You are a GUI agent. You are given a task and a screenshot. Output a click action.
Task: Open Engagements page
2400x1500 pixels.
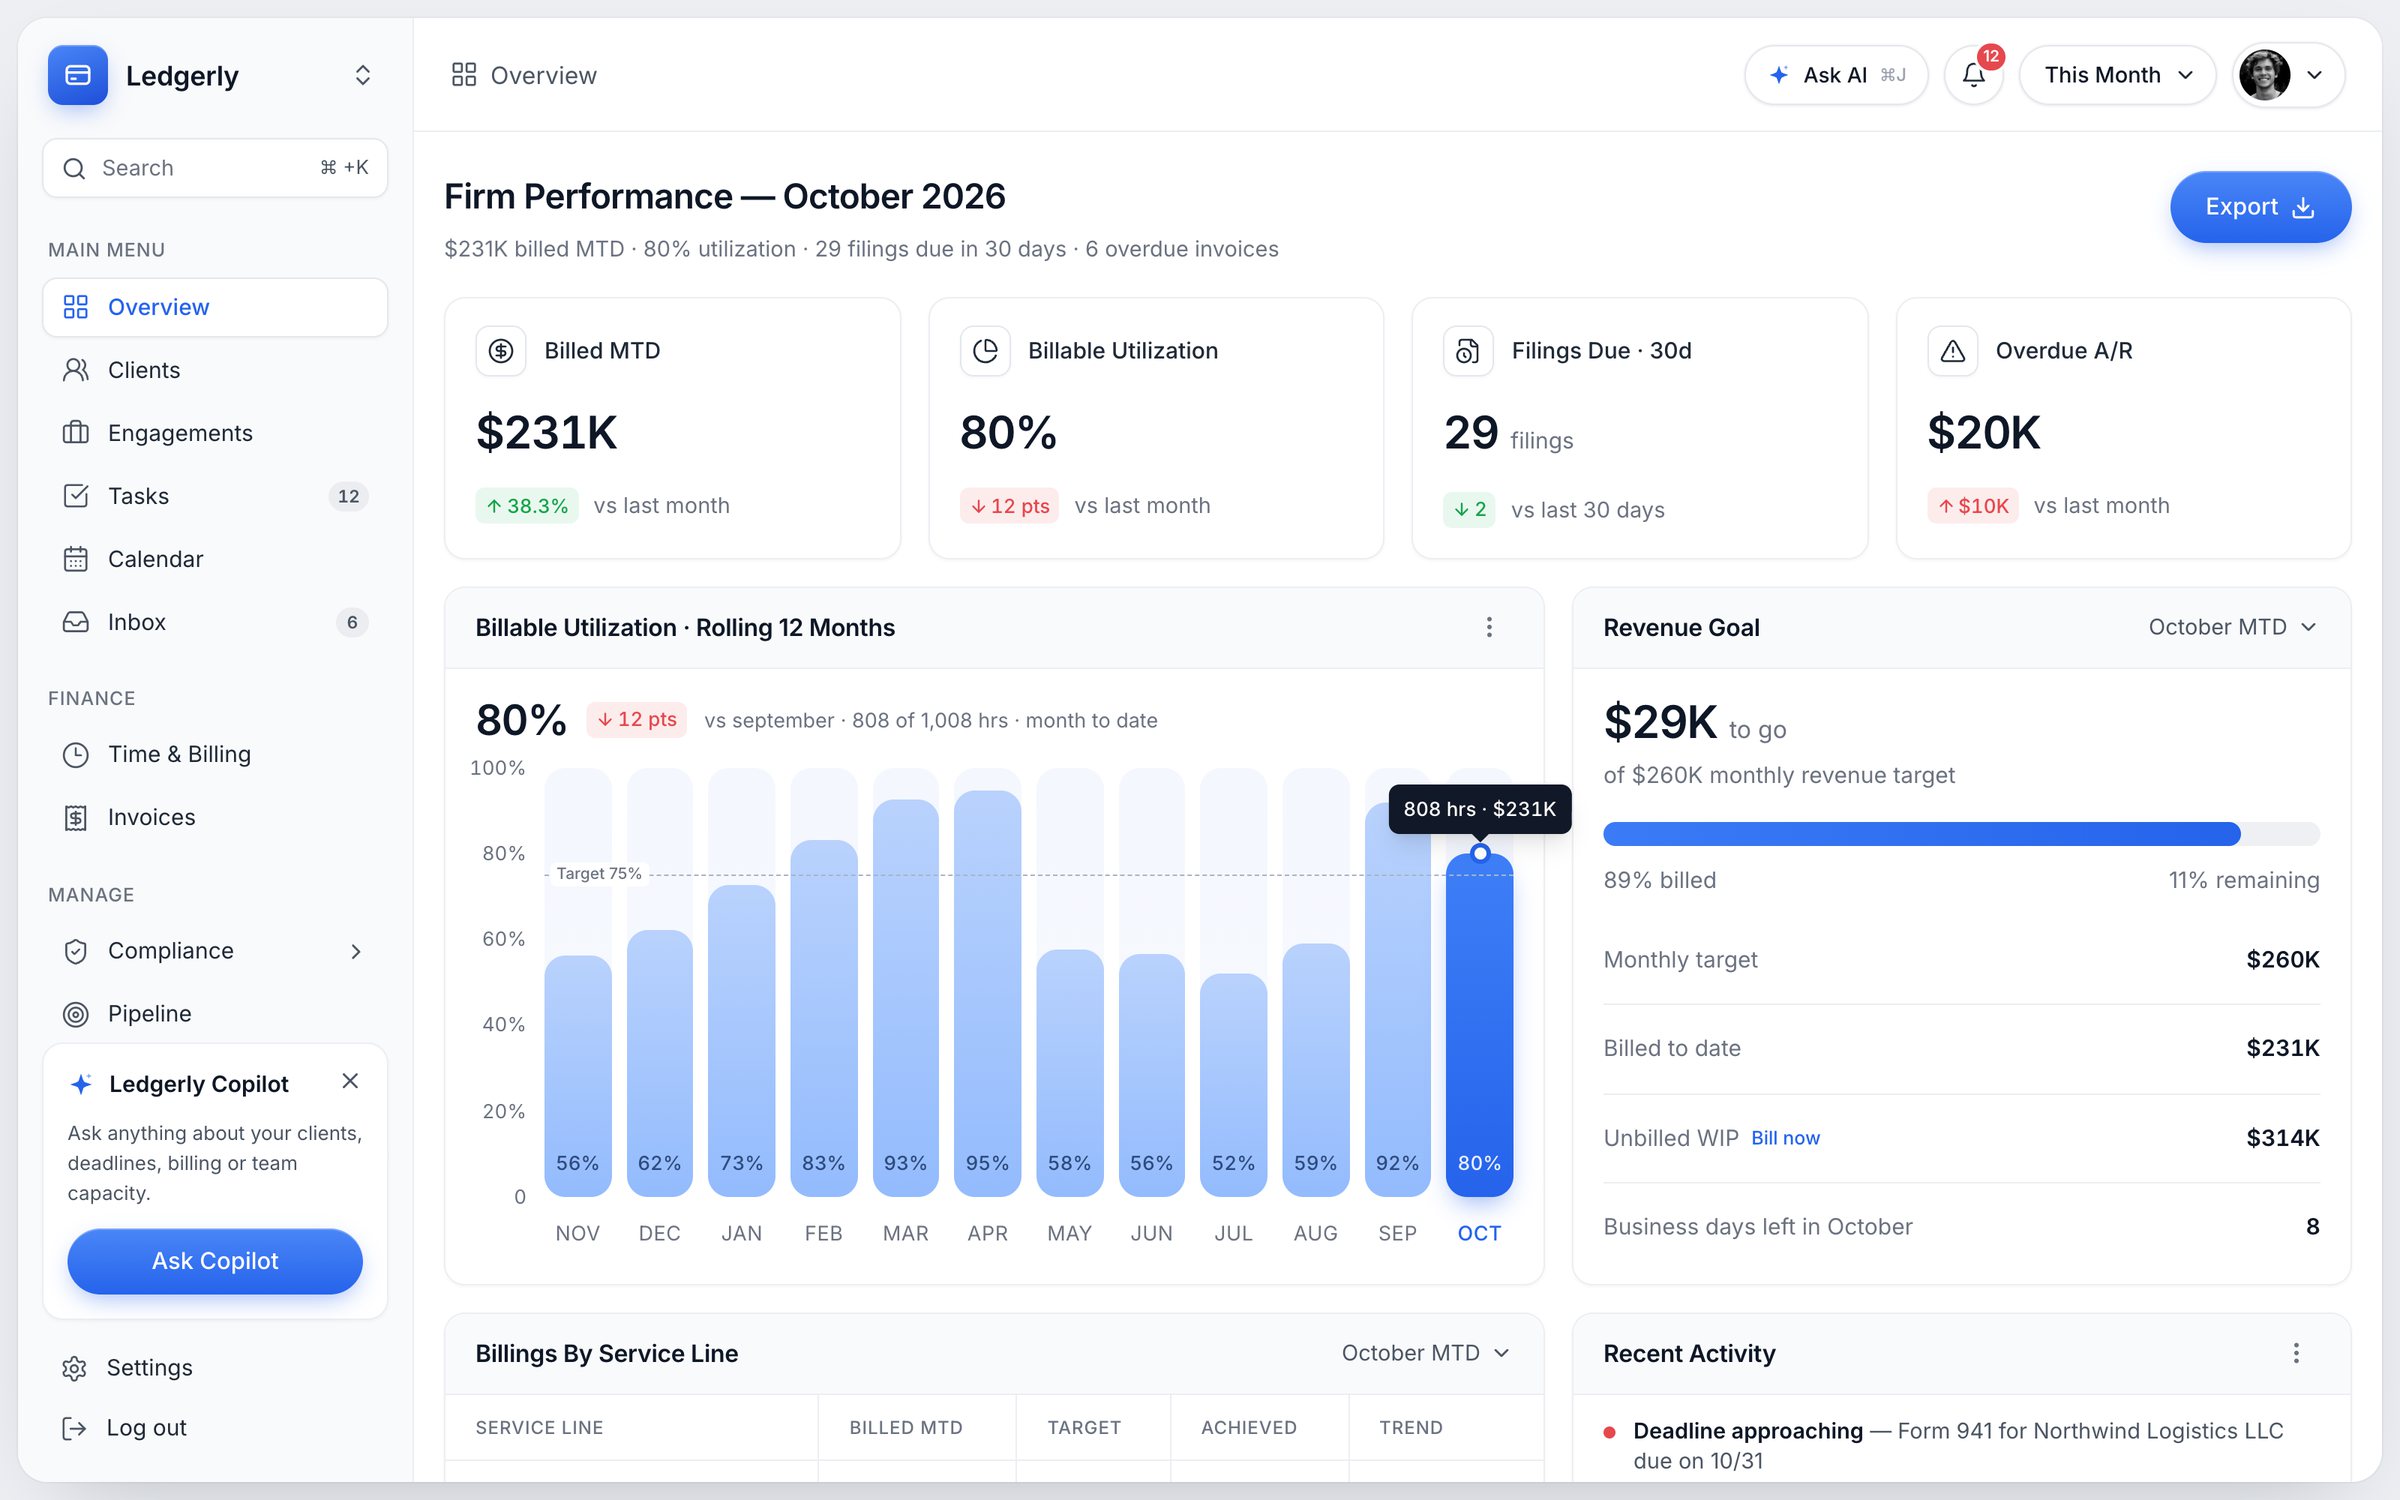pos(215,433)
